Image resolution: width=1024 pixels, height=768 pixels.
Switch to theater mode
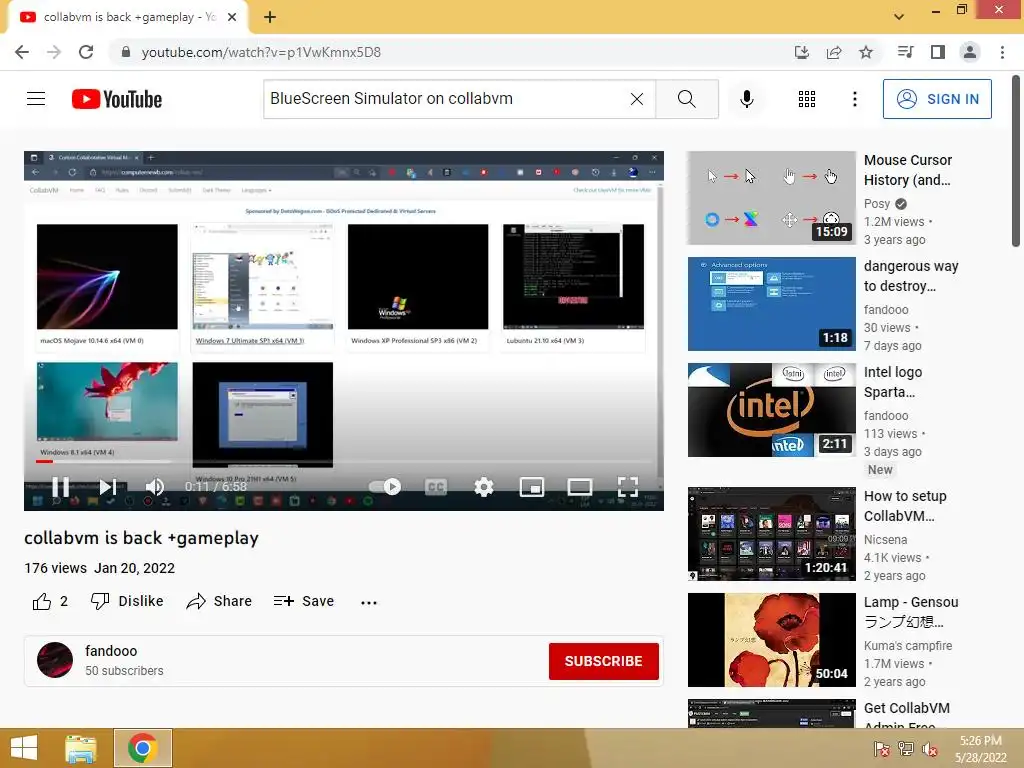[x=580, y=487]
